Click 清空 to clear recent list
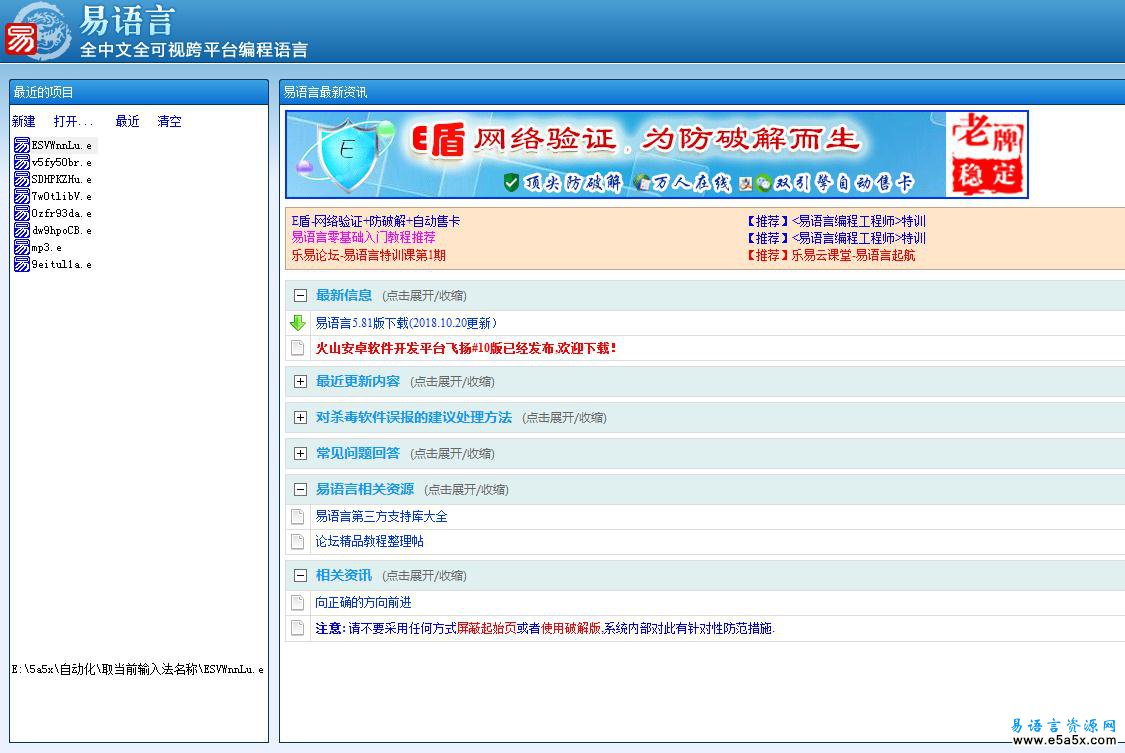Screen dimensions: 1125x753 click(169, 121)
